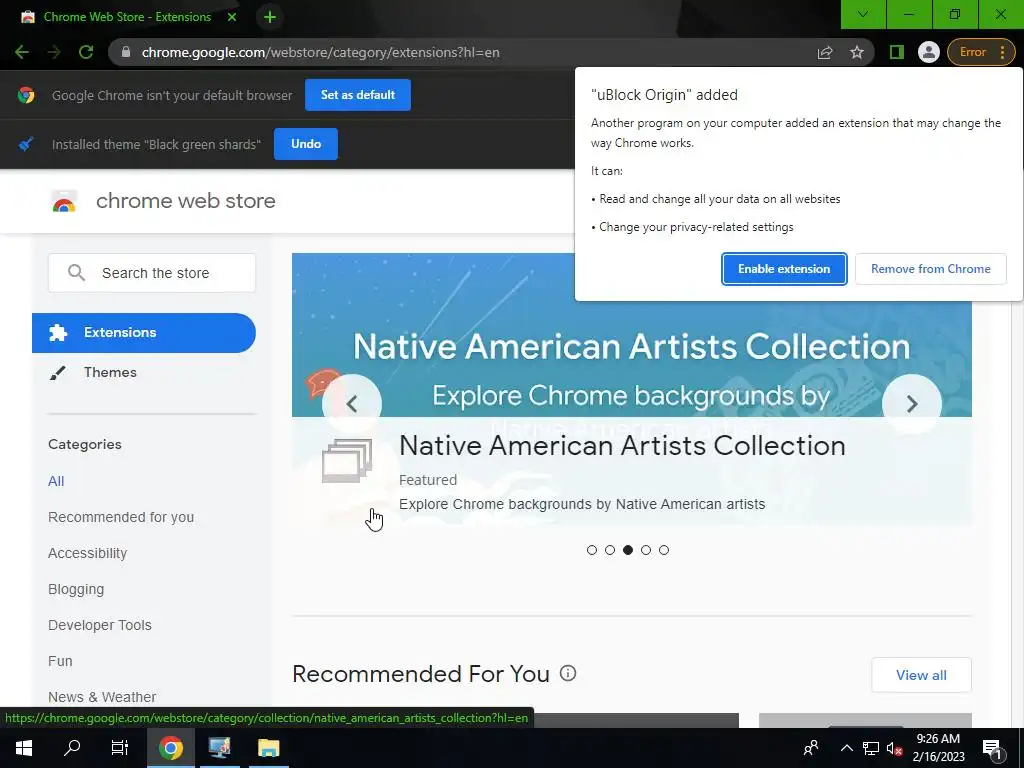Open the Fun category

[60, 661]
